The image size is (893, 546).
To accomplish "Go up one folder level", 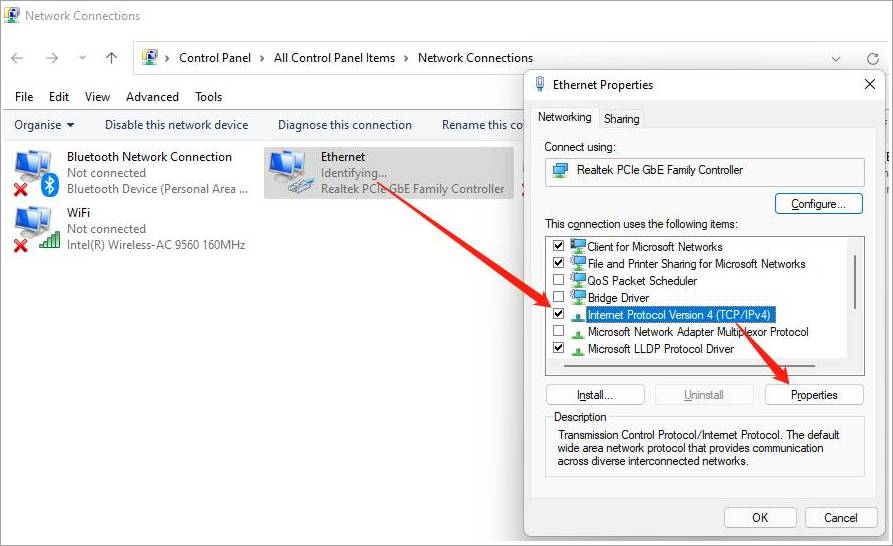I will click(x=112, y=58).
